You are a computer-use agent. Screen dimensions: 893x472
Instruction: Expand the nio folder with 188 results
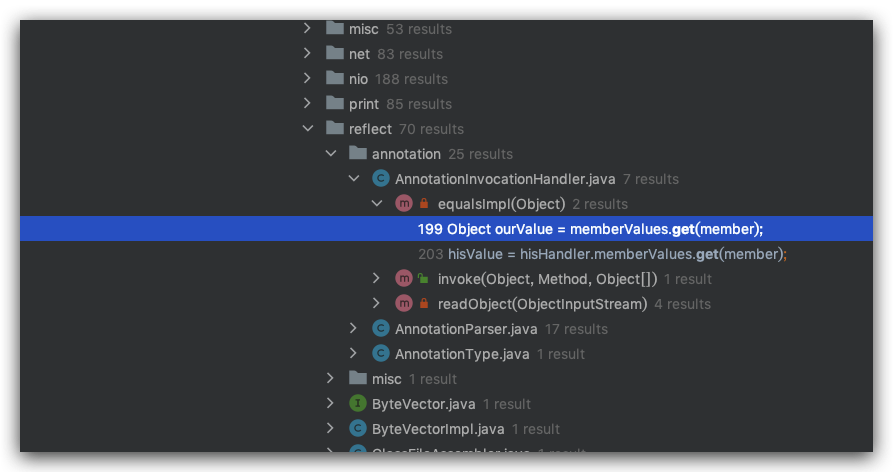[x=308, y=79]
